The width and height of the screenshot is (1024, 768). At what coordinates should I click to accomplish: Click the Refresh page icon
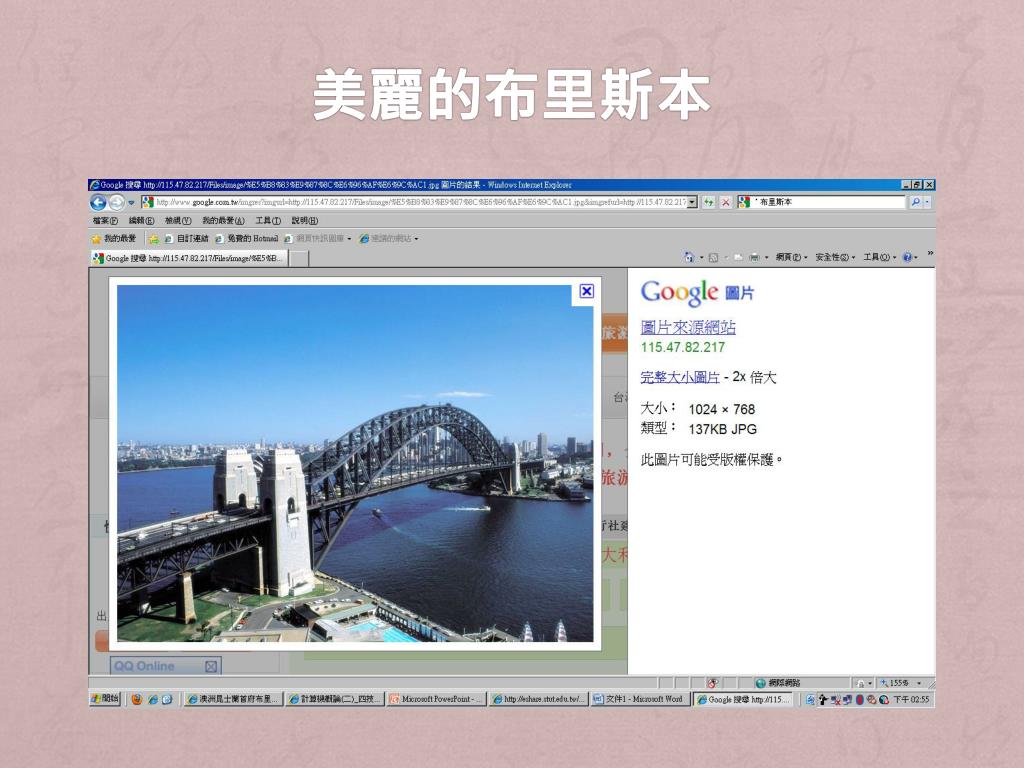[709, 202]
